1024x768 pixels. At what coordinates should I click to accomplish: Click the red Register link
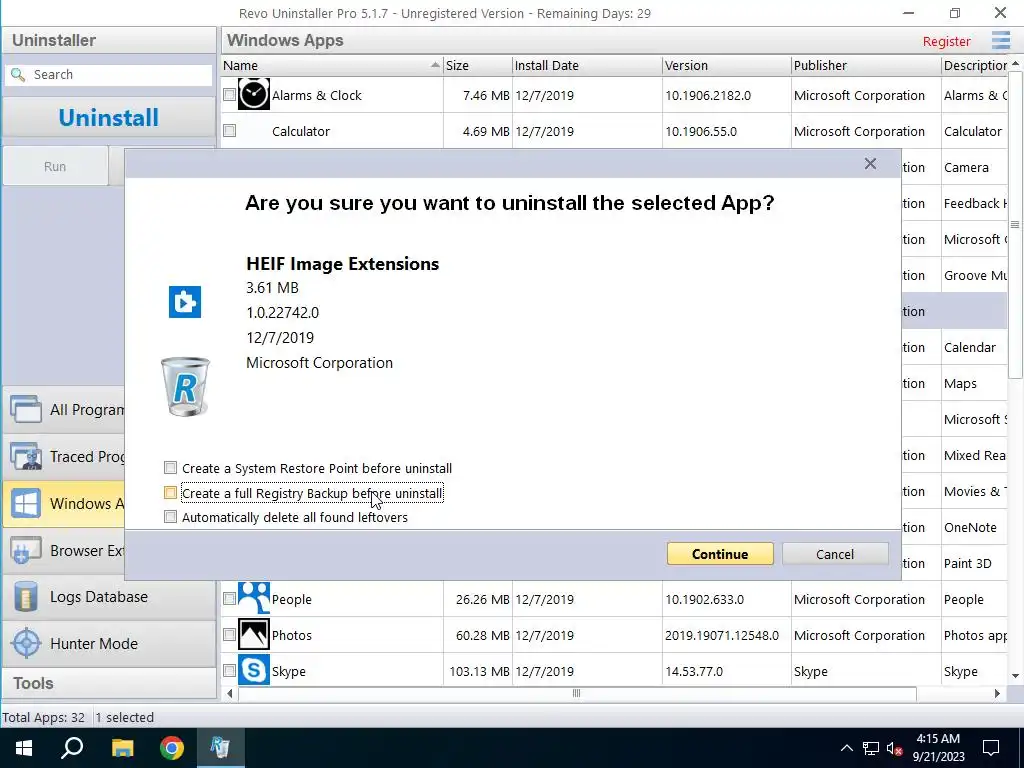(x=946, y=41)
